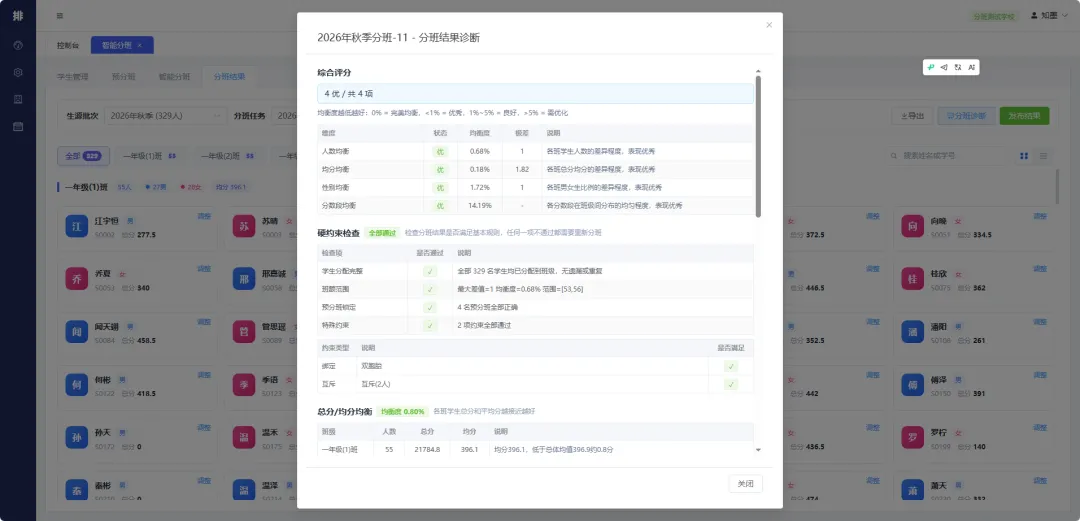
Task: Close the diagnosis dialog with the X
Action: tap(769, 25)
